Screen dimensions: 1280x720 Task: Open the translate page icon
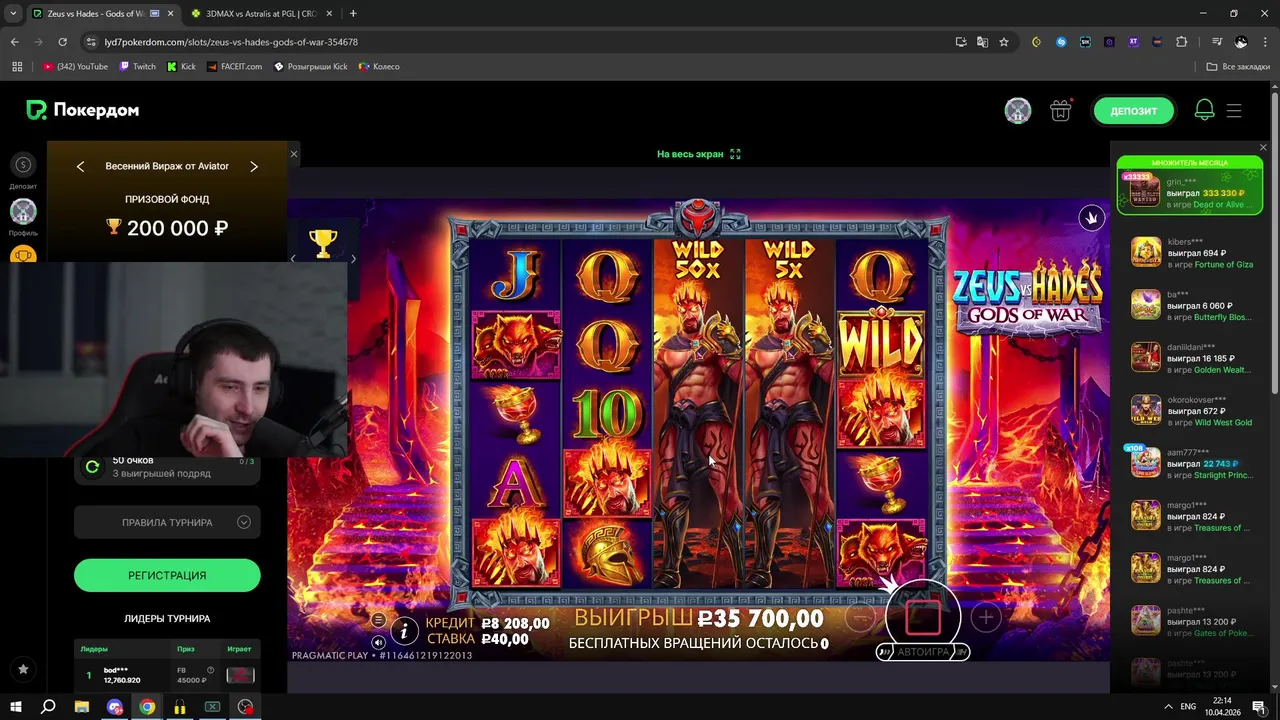982,42
